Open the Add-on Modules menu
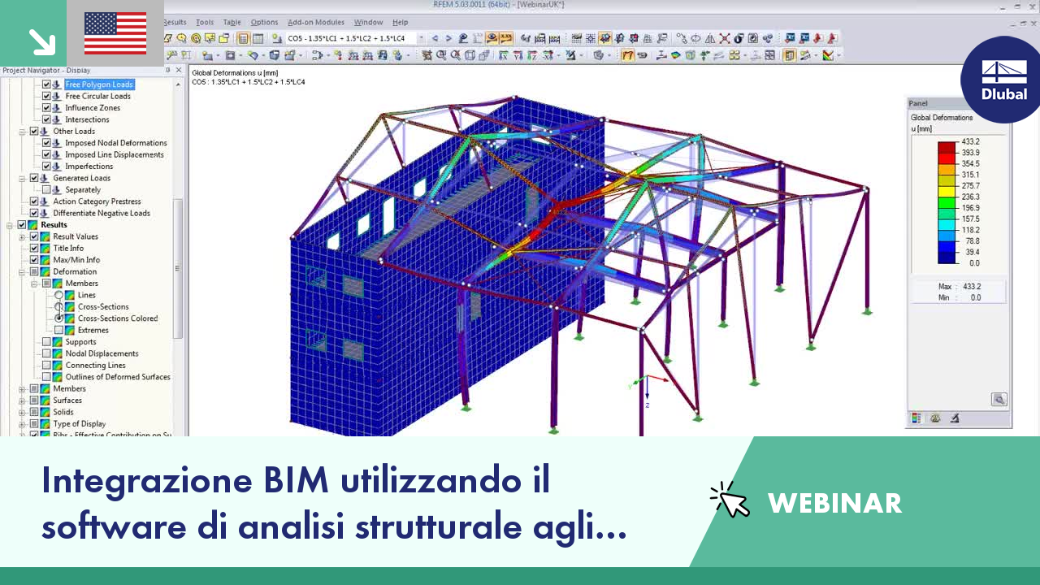 click(x=316, y=22)
